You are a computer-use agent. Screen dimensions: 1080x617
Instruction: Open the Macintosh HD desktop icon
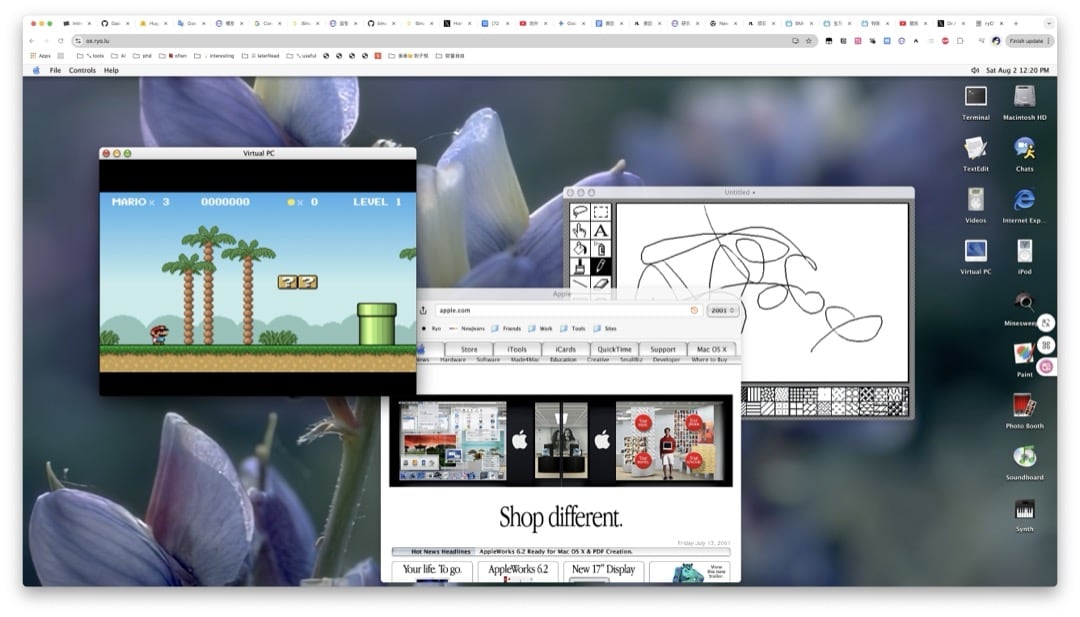pyautogui.click(x=1024, y=102)
